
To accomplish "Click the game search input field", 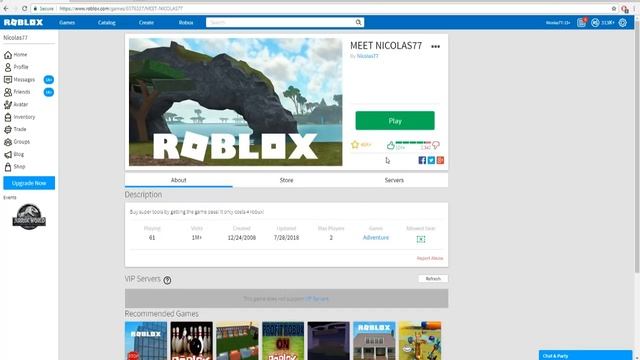I will click(280, 22).
